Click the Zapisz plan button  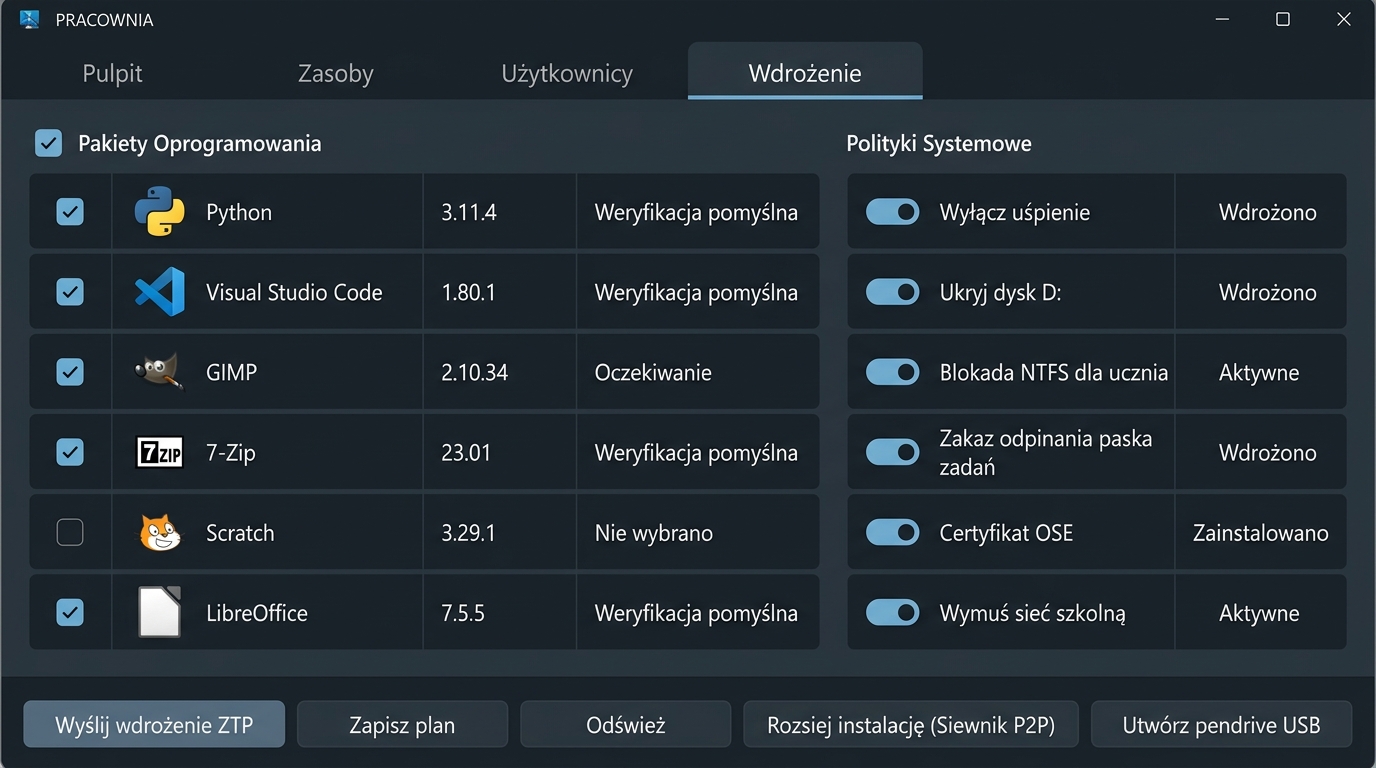[402, 725]
